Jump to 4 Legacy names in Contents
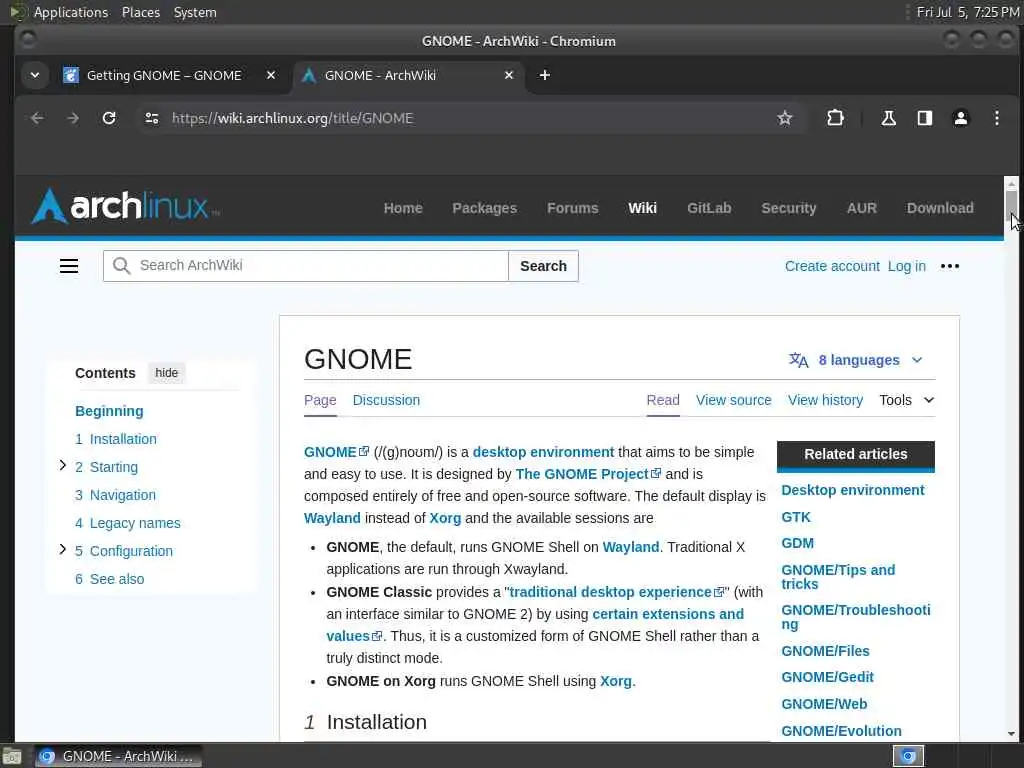Screen dimensions: 1024x768 127,523
